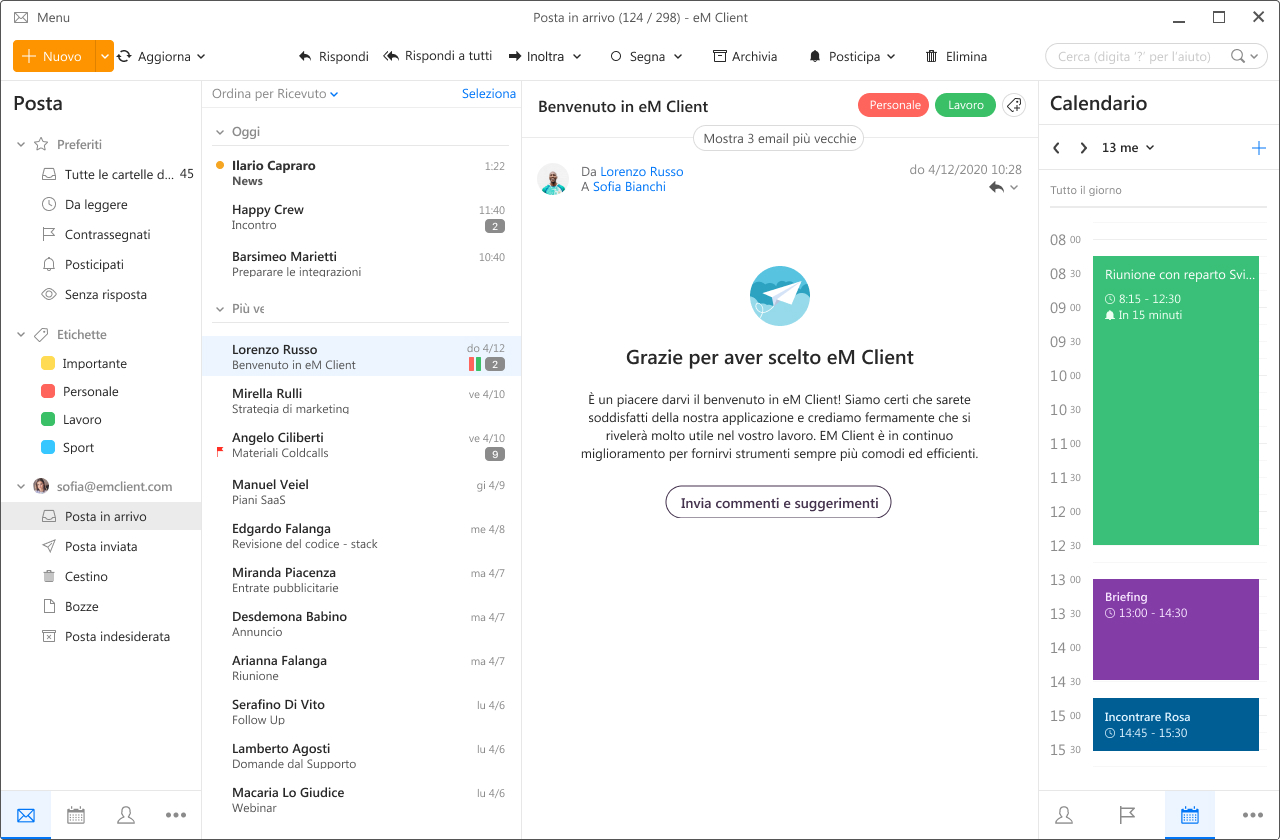Screen dimensions: 1280x840
Task: Collapse the Oggi message group
Action: click(220, 132)
